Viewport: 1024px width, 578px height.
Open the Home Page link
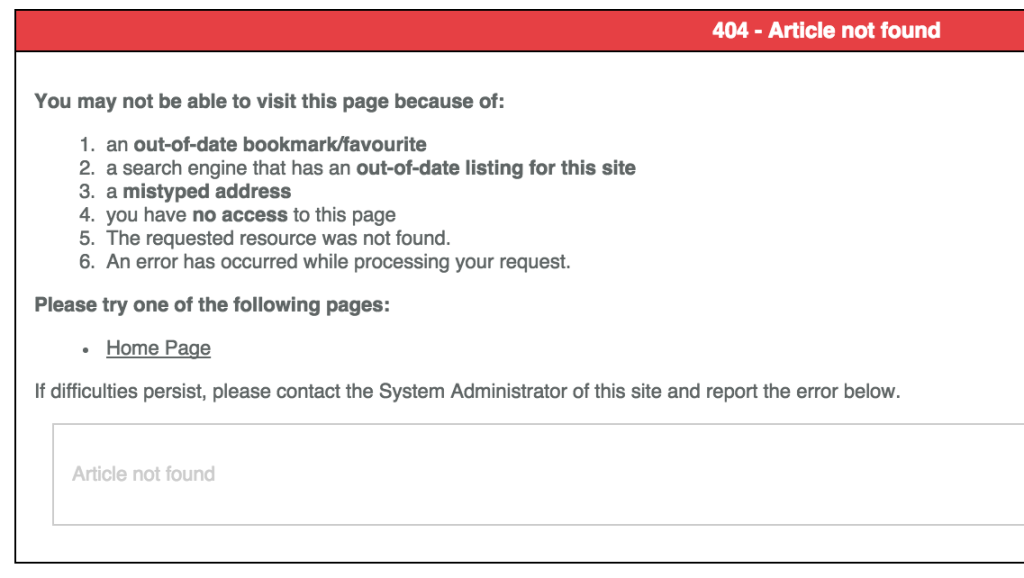[x=158, y=348]
